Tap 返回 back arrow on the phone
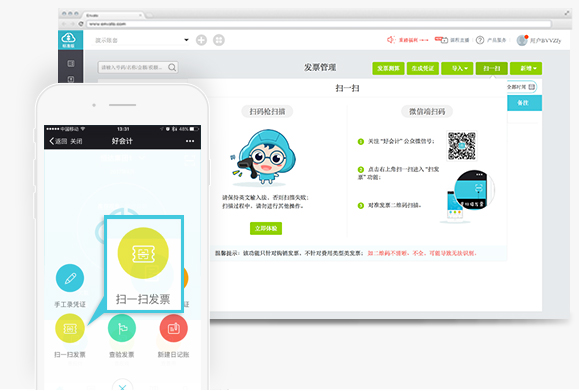 point(58,141)
